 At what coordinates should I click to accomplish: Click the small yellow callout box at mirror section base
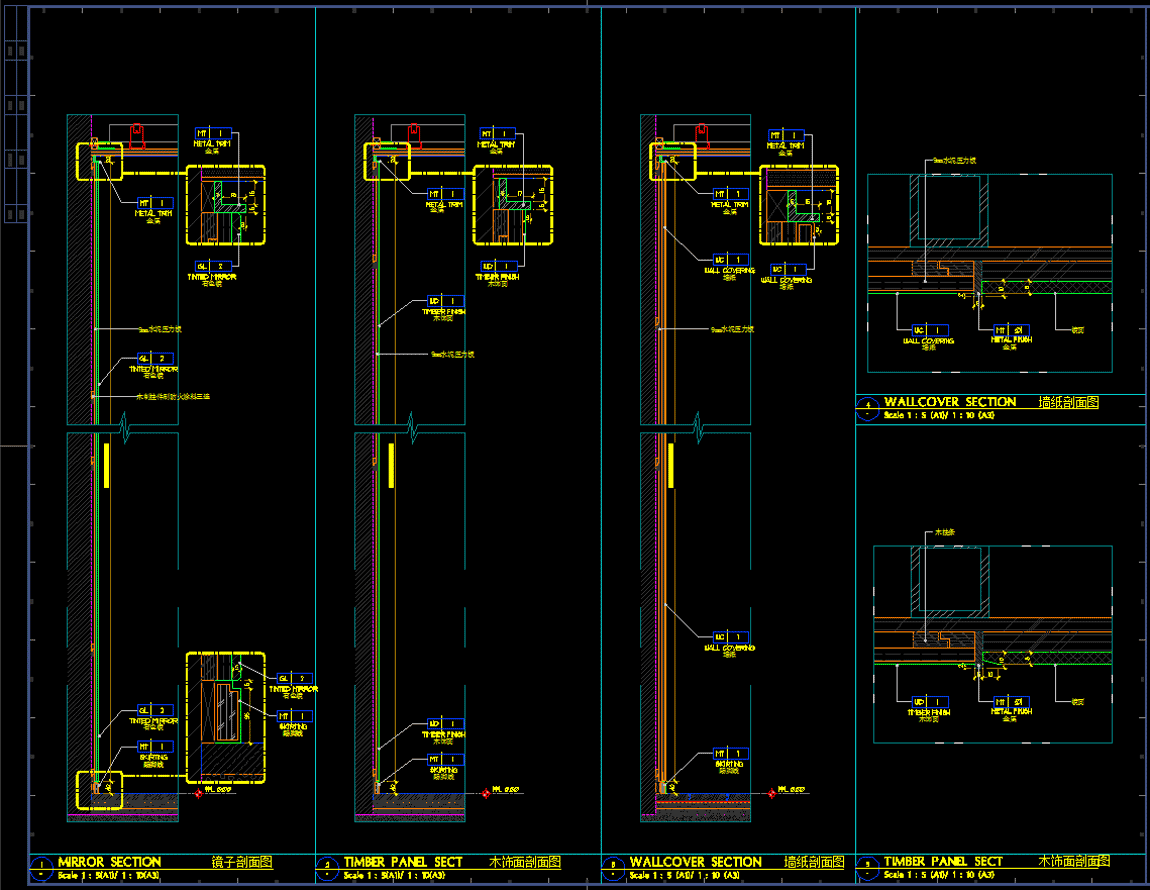coord(100,788)
